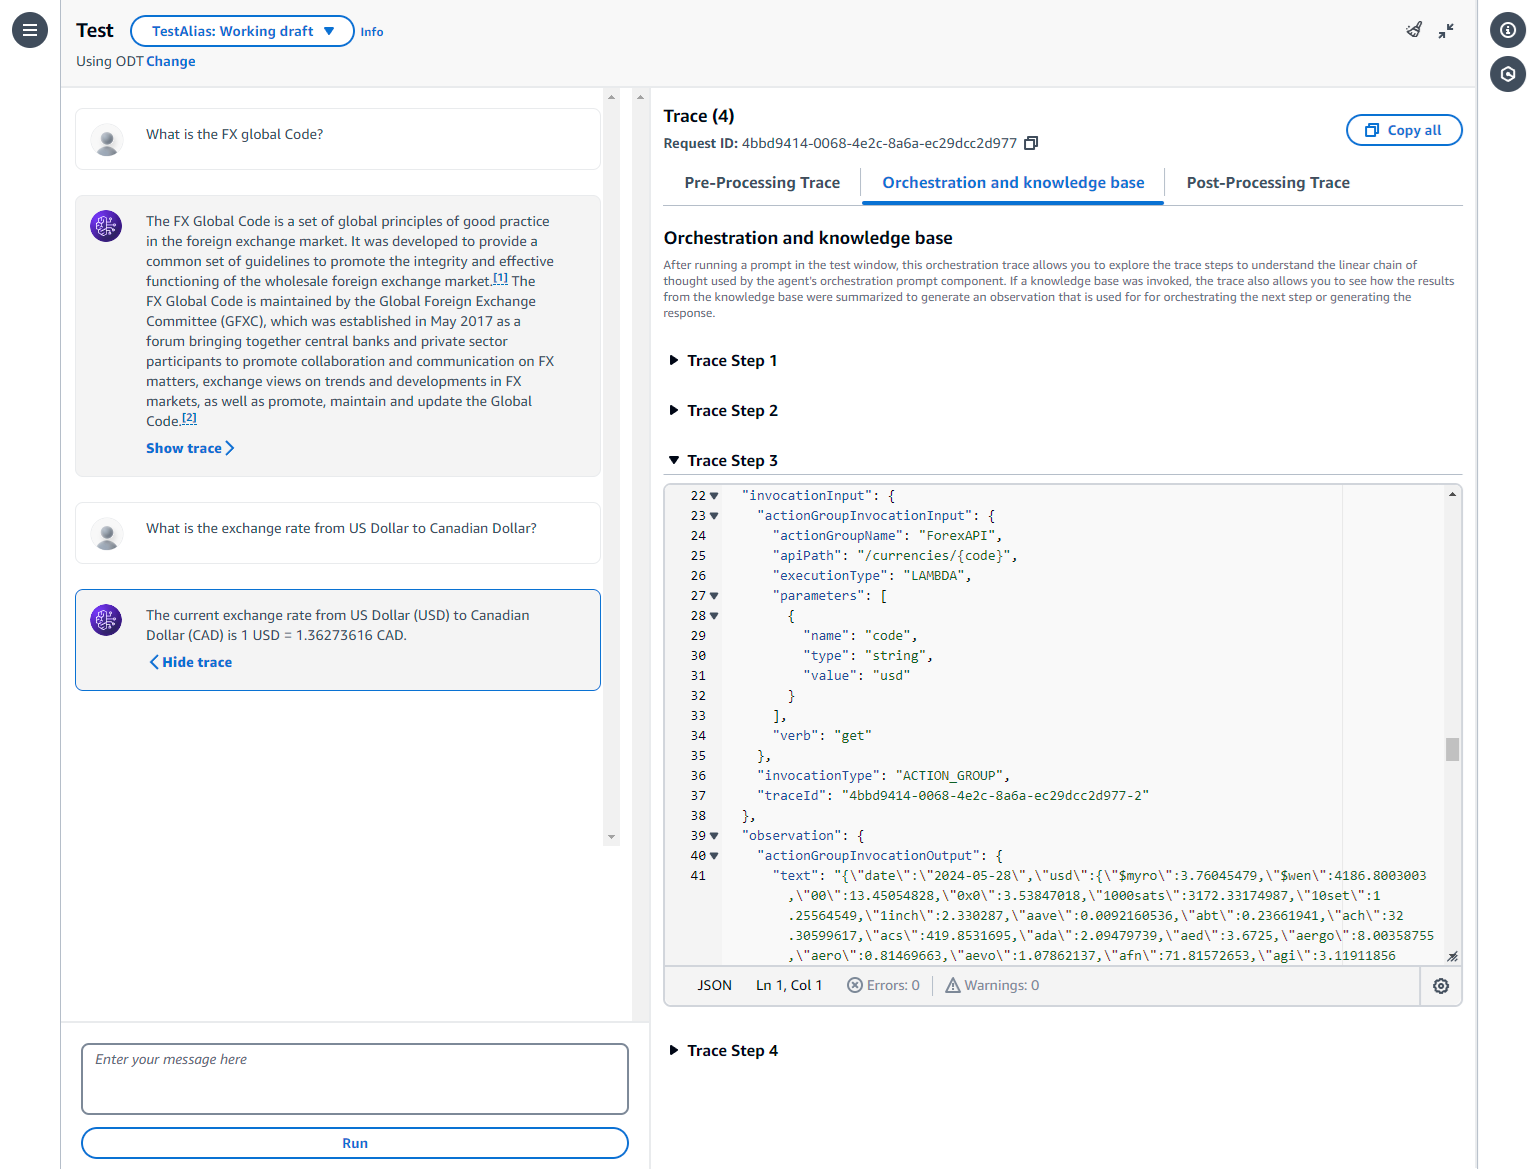Screen dimensions: 1535x1169
Task: Collapse Trace Step 3
Action: (724, 461)
